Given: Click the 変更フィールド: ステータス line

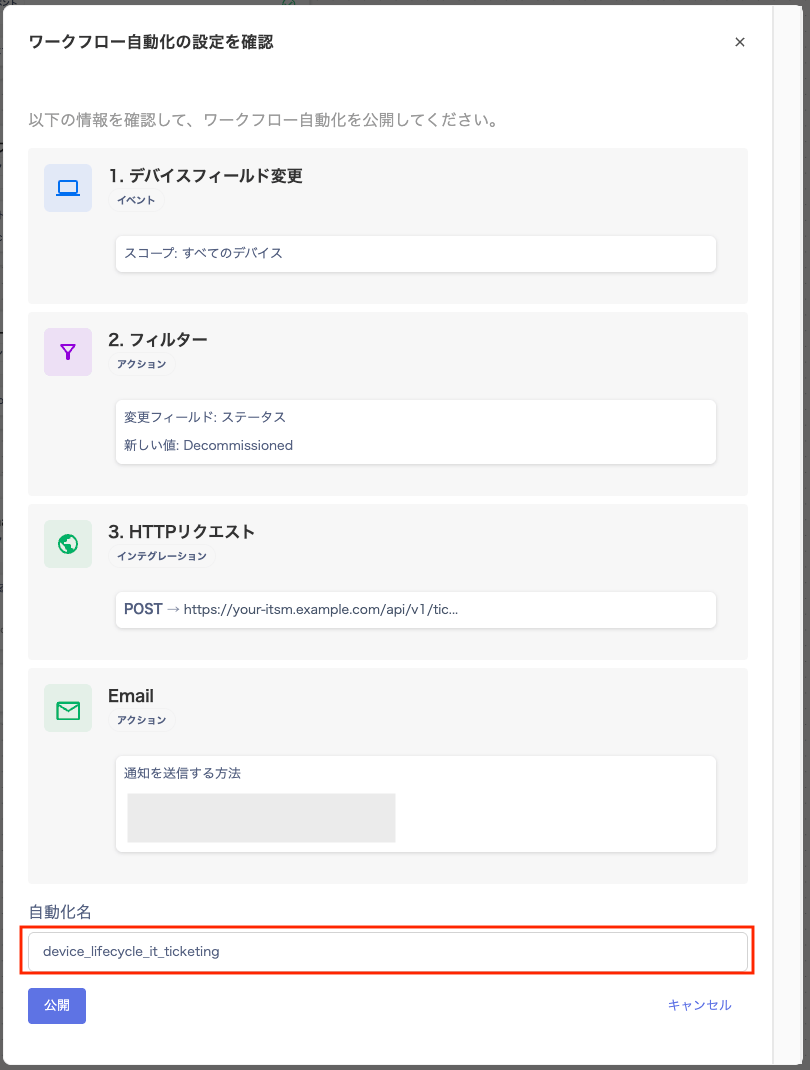Looking at the screenshot, I should [205, 417].
